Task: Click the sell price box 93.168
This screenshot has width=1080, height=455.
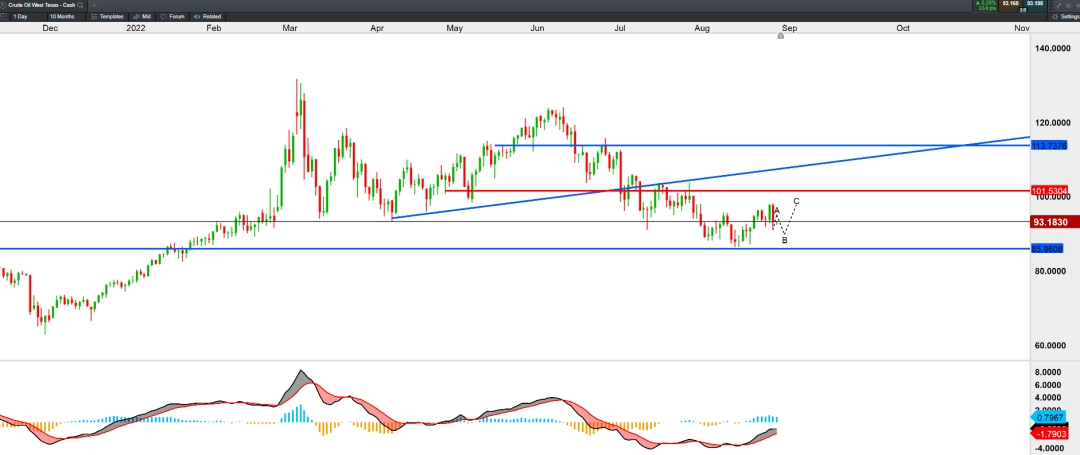Action: click(1010, 6)
